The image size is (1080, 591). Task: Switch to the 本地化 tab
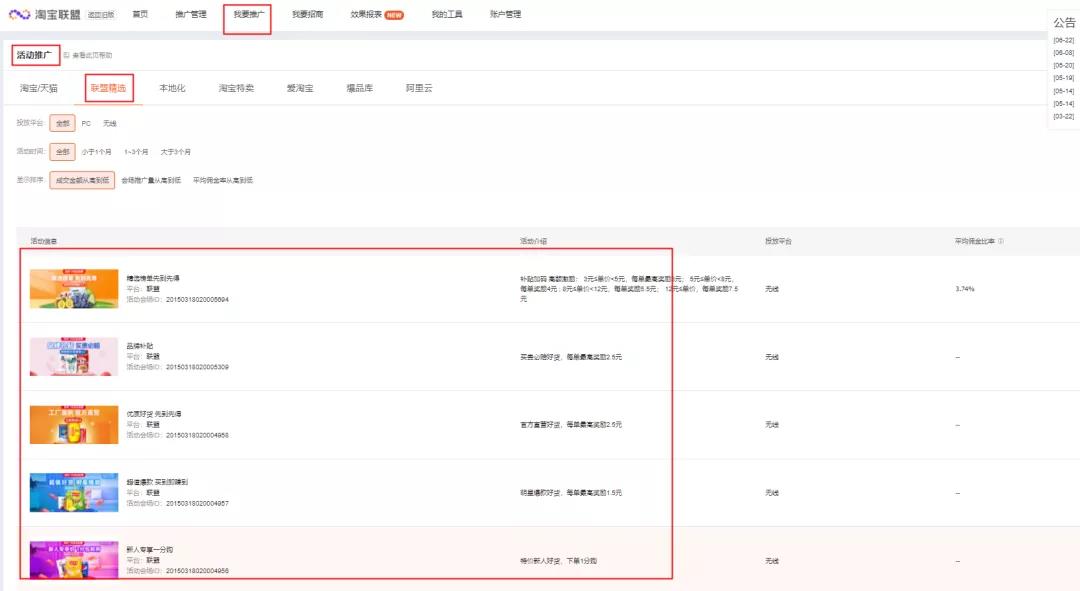tap(172, 88)
